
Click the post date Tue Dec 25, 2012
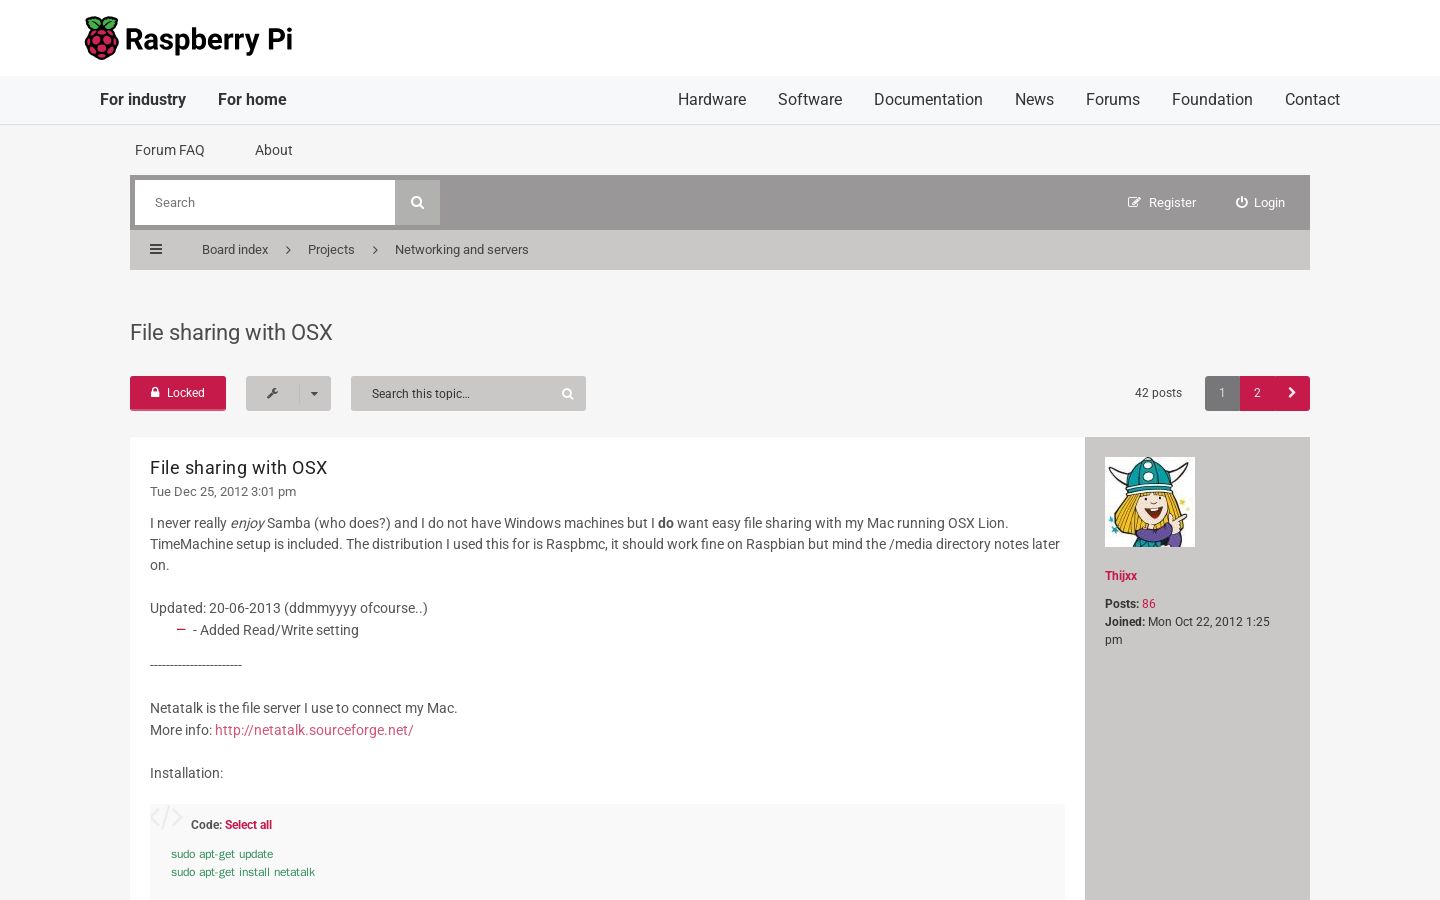pyautogui.click(x=223, y=492)
